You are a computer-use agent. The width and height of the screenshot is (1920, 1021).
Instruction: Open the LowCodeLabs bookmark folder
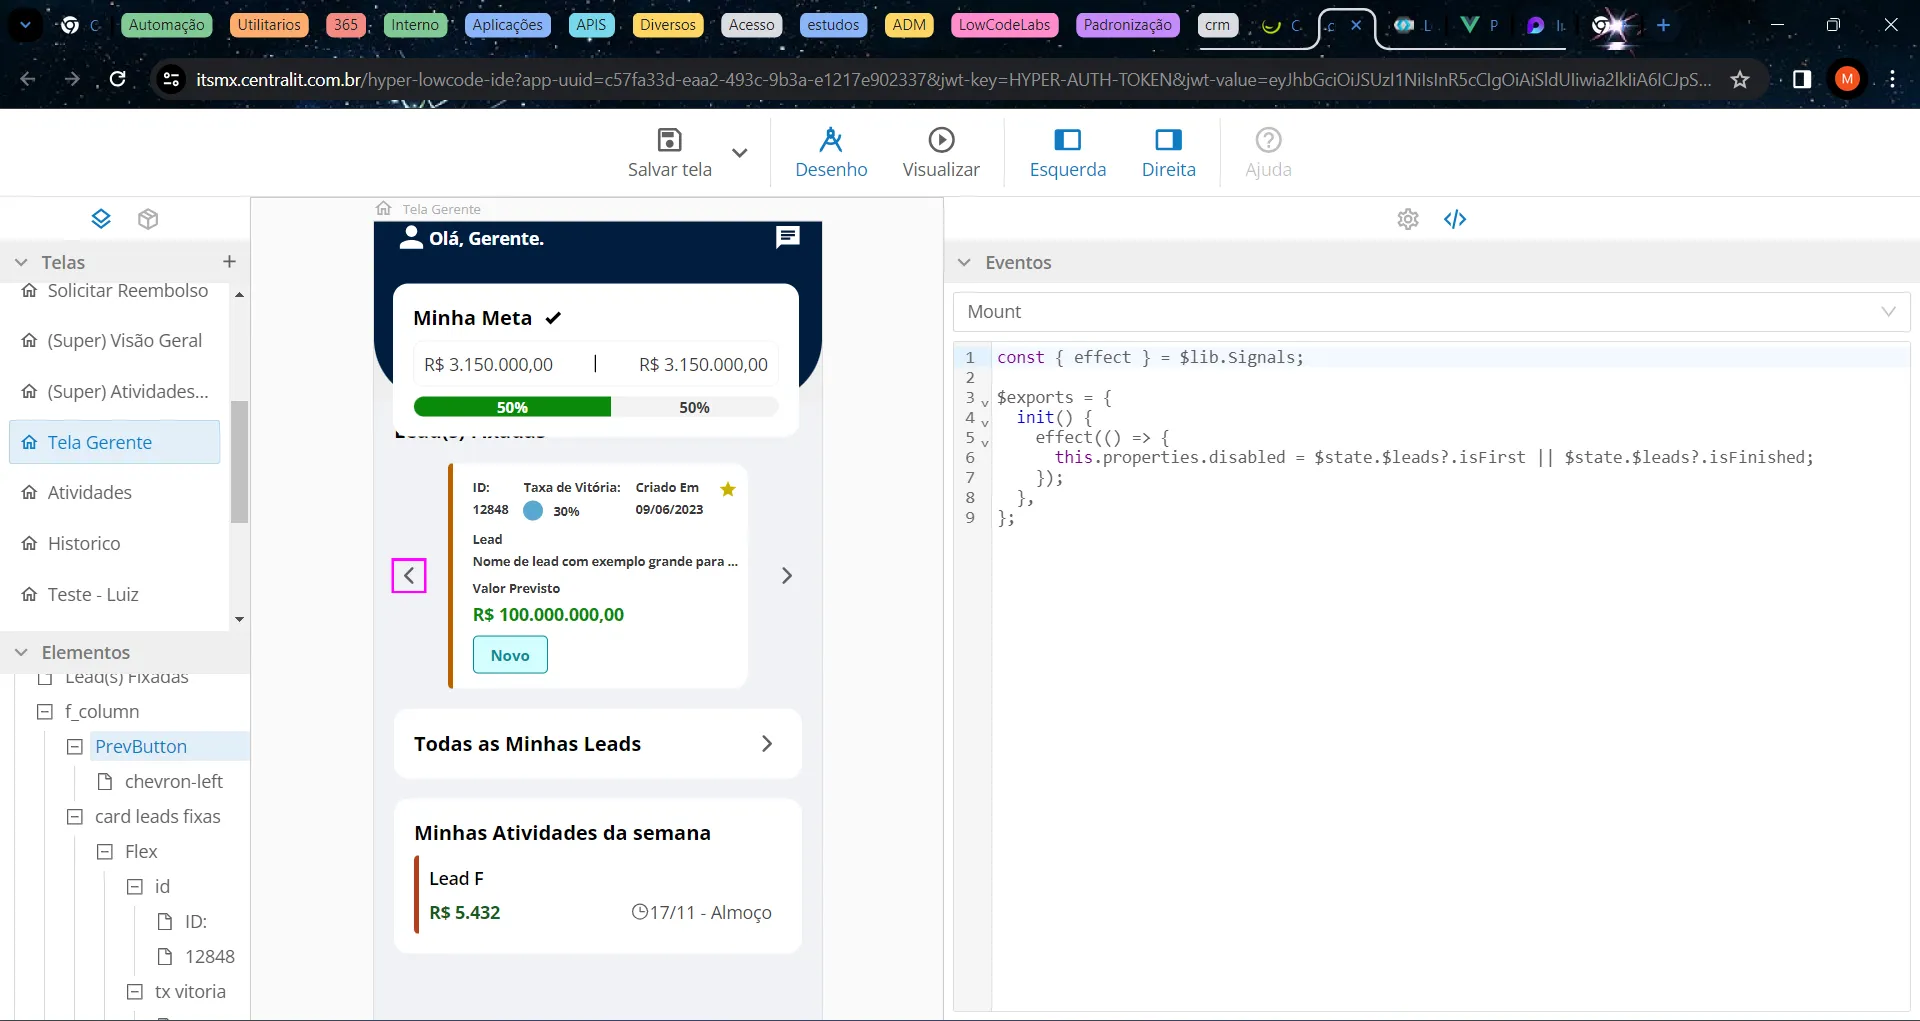[1005, 25]
